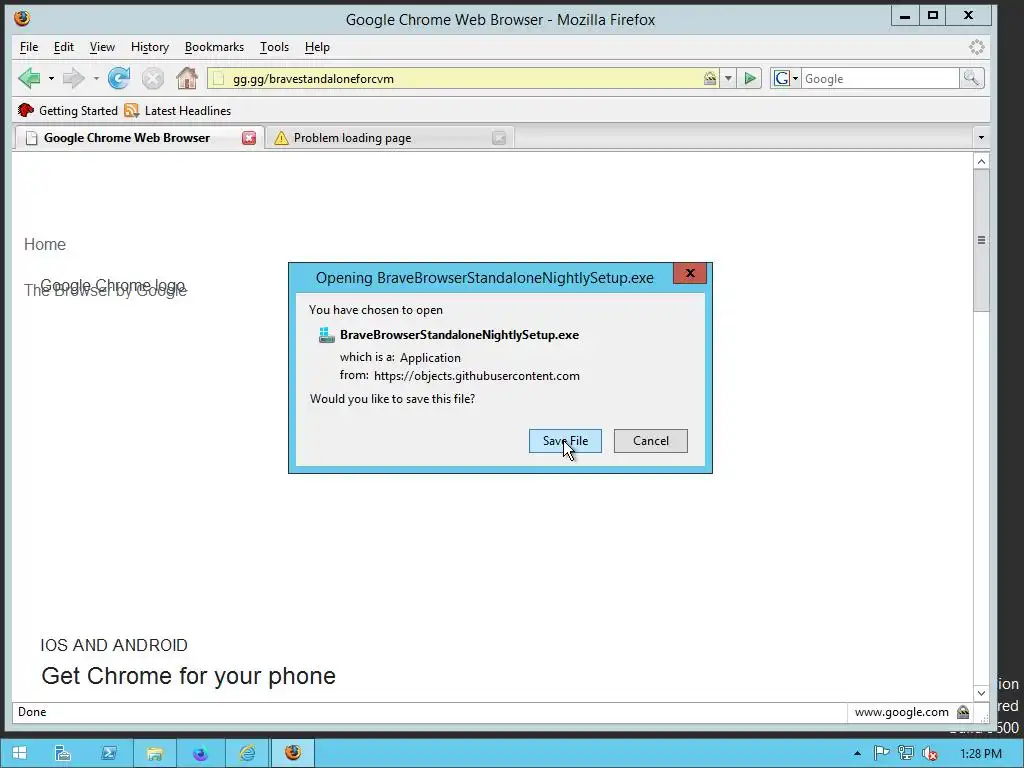Open the History menu

(150, 47)
